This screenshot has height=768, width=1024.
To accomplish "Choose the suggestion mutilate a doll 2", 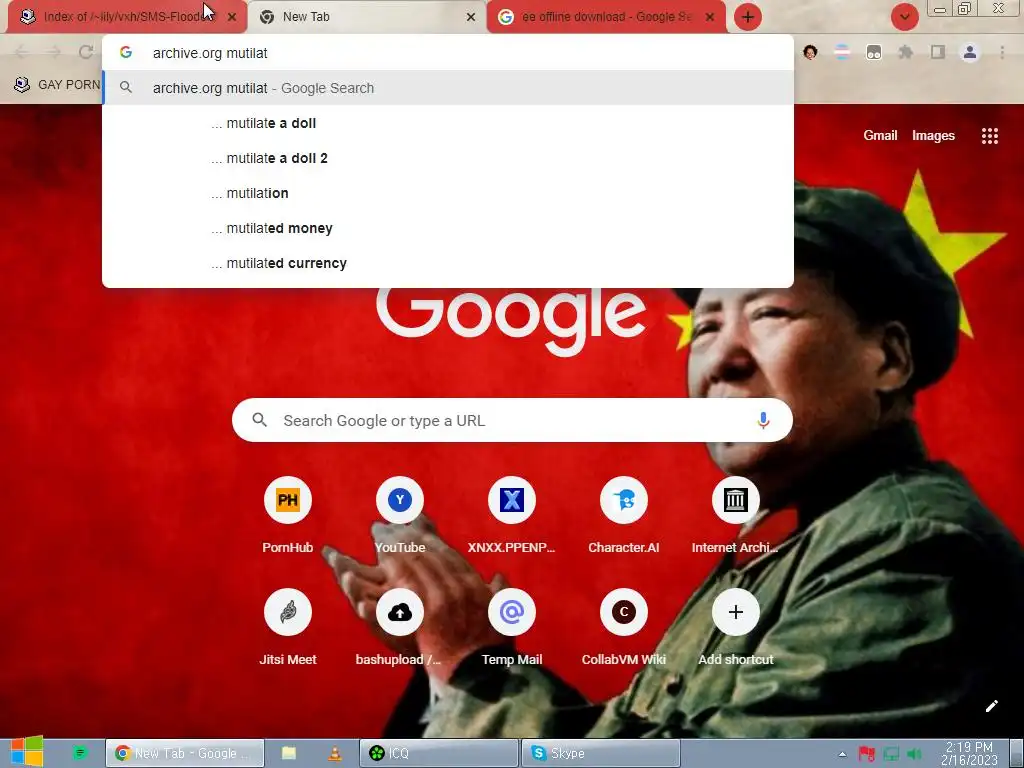I will [448, 158].
